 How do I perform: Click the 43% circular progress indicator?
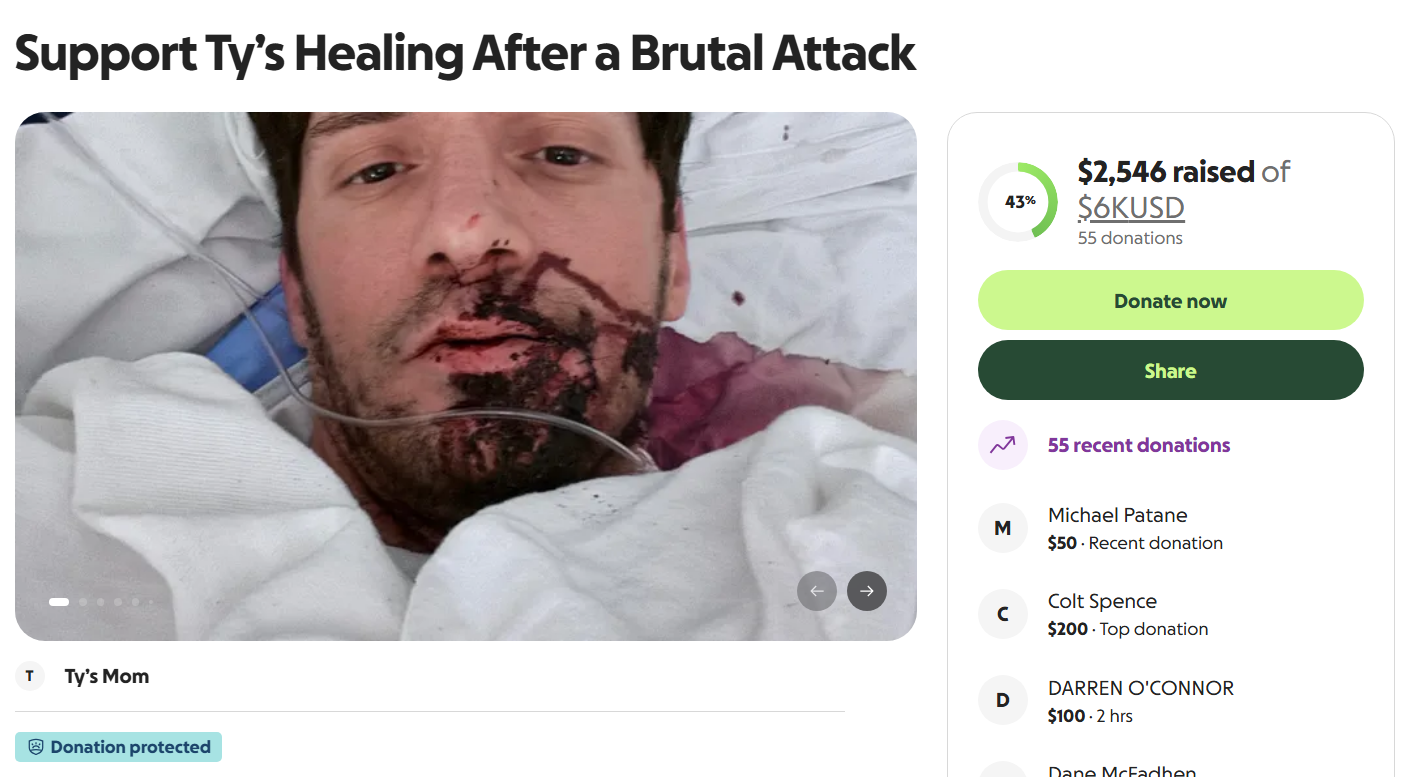1018,201
